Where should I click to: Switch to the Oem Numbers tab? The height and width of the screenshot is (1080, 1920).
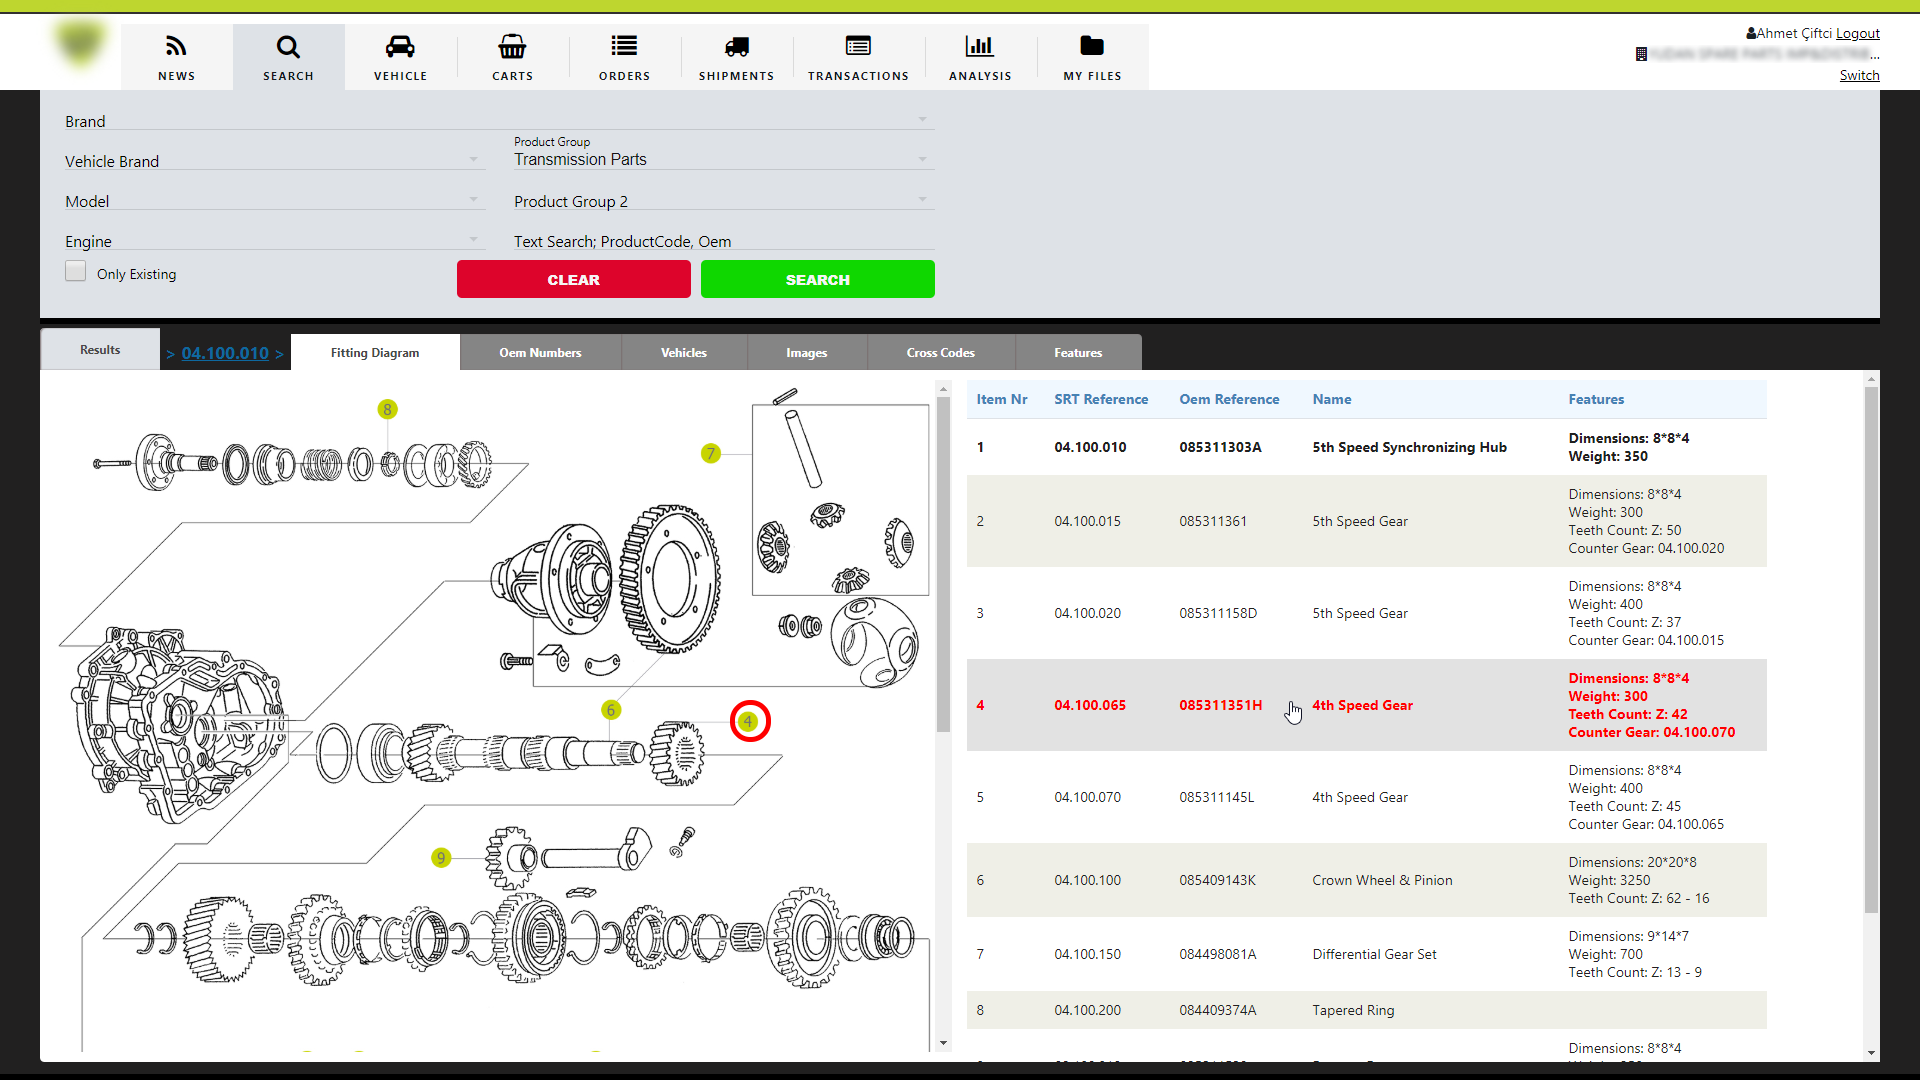point(540,353)
